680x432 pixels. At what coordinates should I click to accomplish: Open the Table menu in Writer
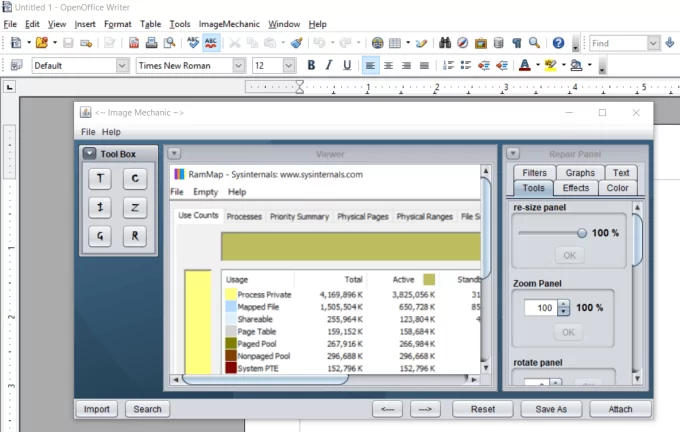[150, 24]
